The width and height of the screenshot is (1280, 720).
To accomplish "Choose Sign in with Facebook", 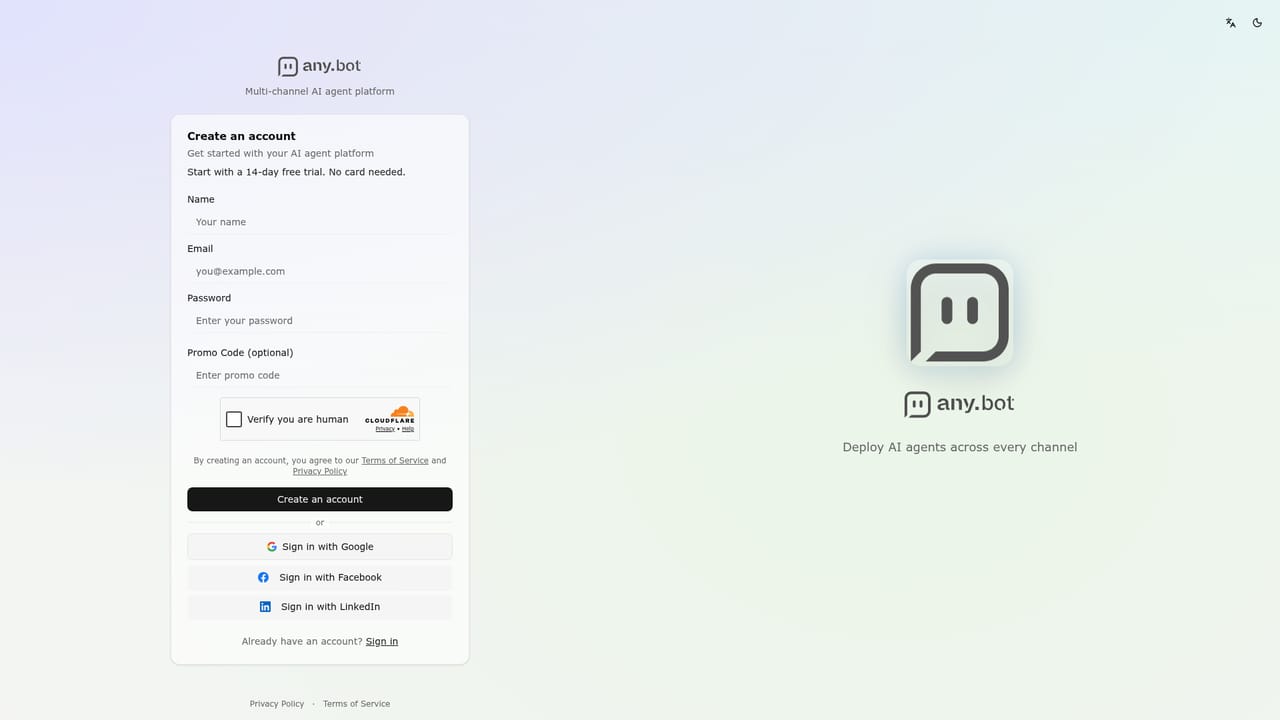I will (x=320, y=577).
